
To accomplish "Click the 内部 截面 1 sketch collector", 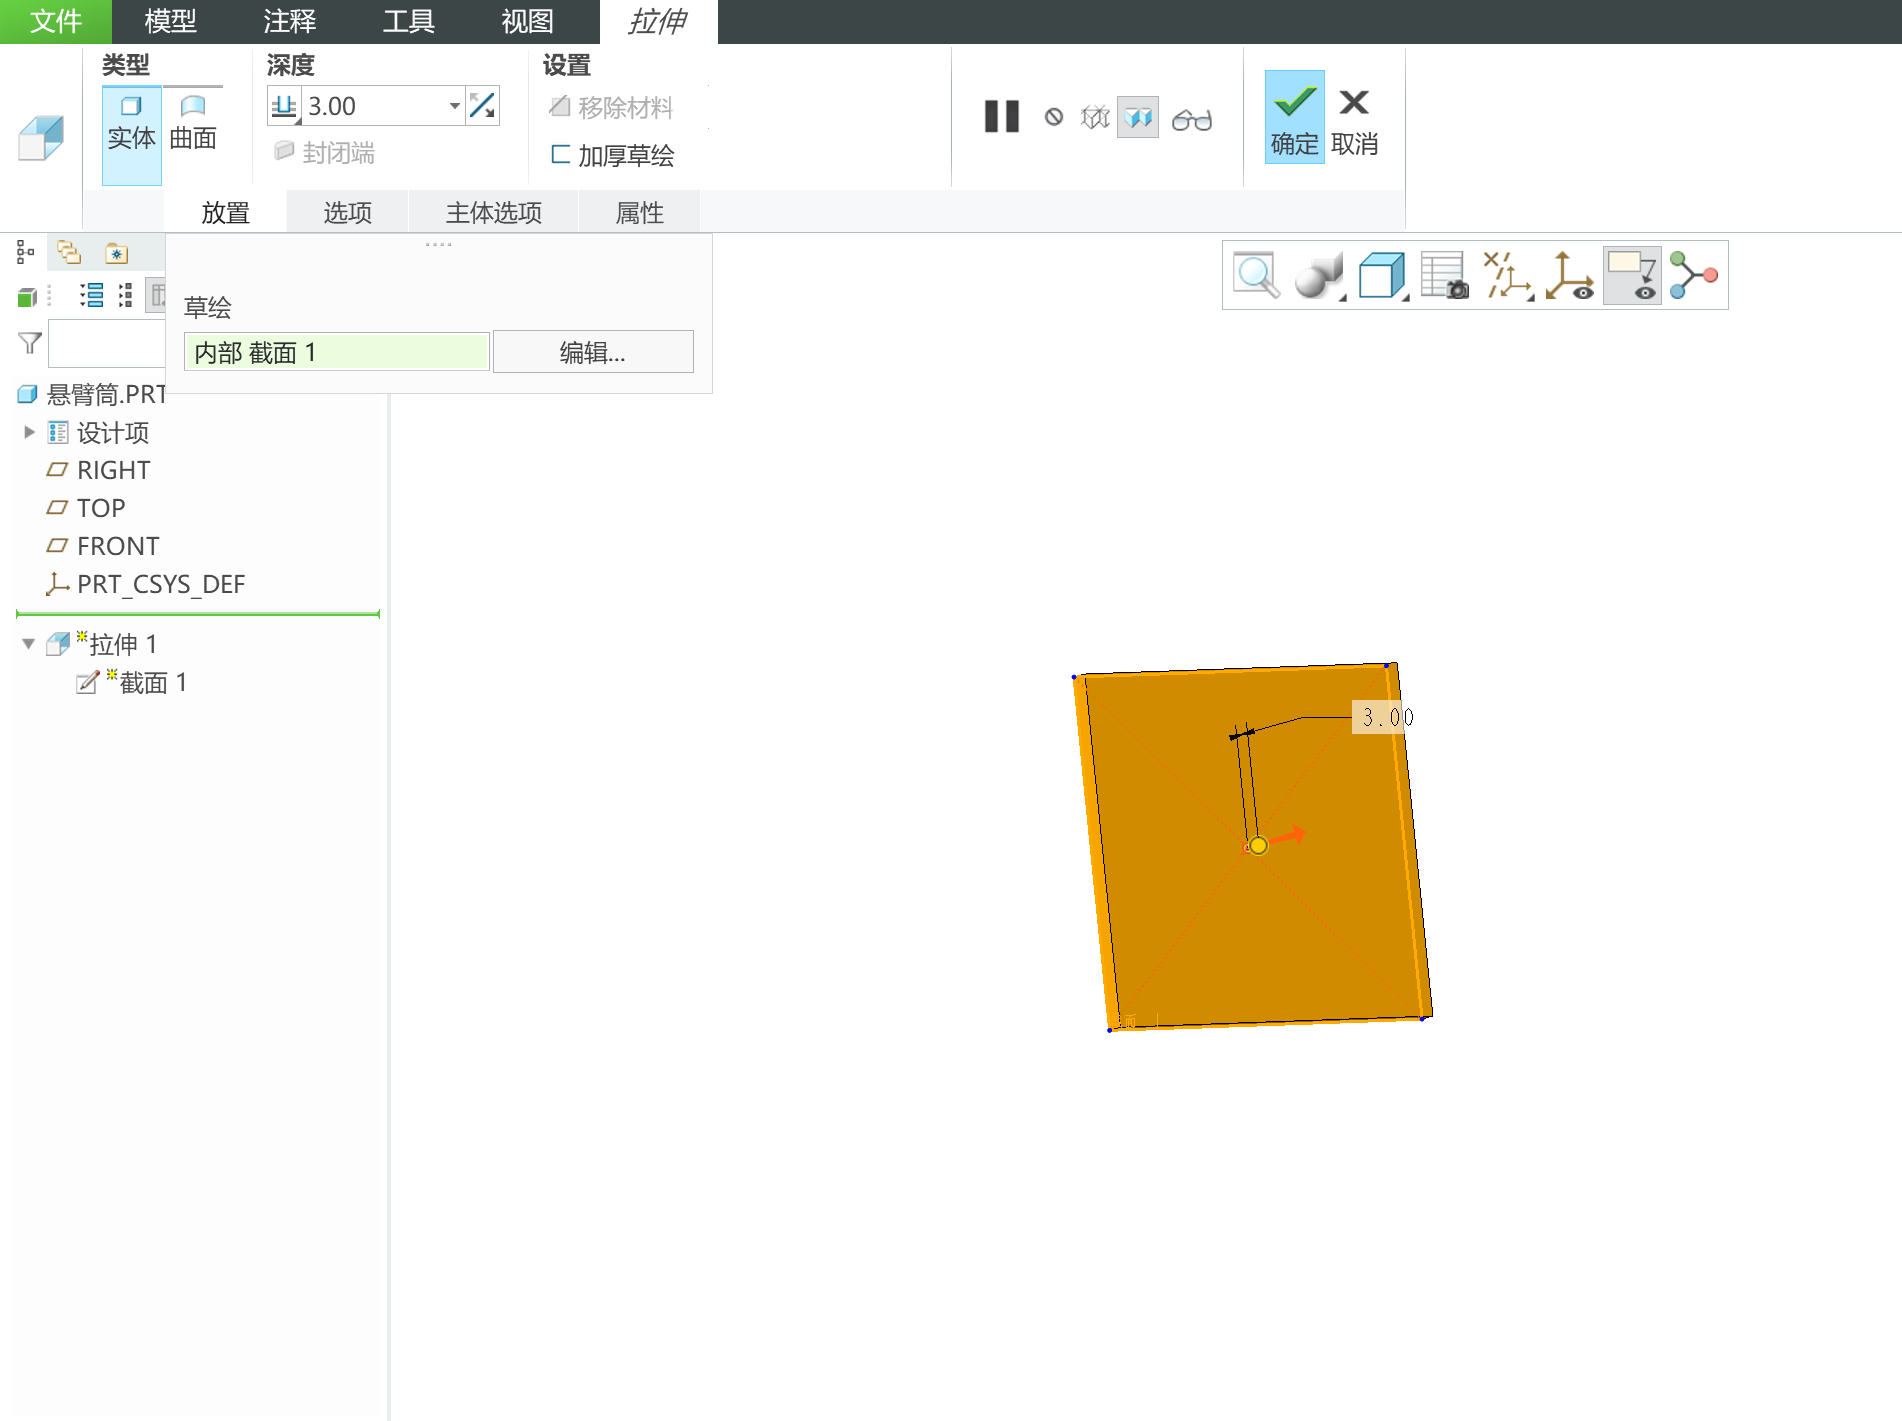I will click(337, 352).
